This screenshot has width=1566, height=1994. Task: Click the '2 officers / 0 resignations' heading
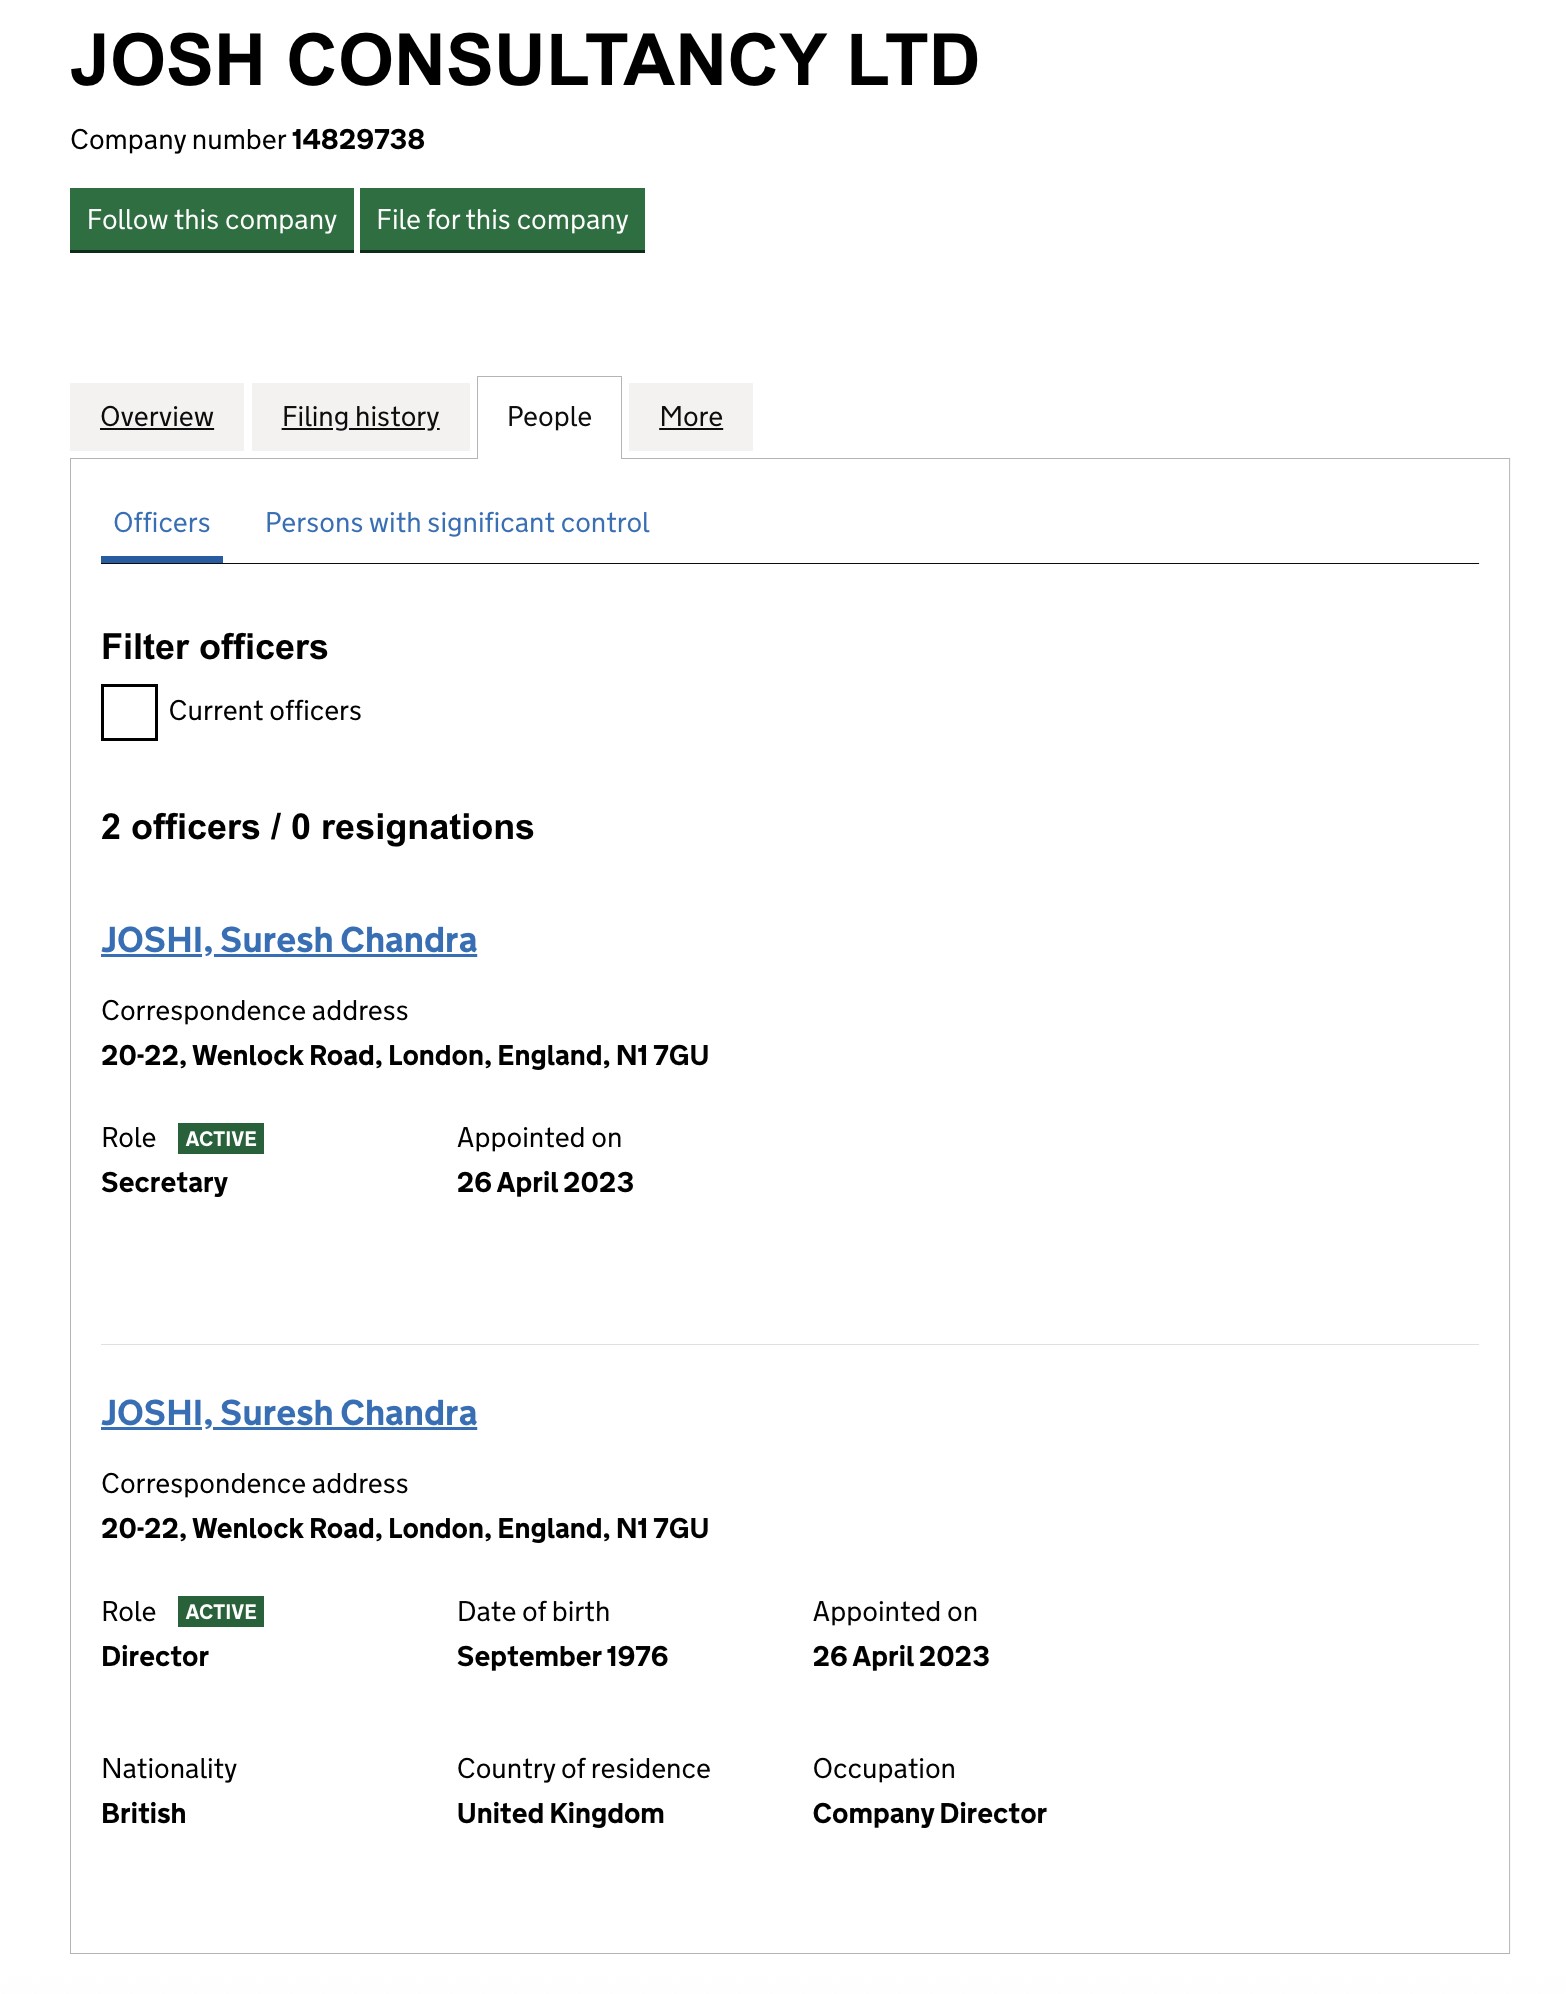tap(317, 827)
